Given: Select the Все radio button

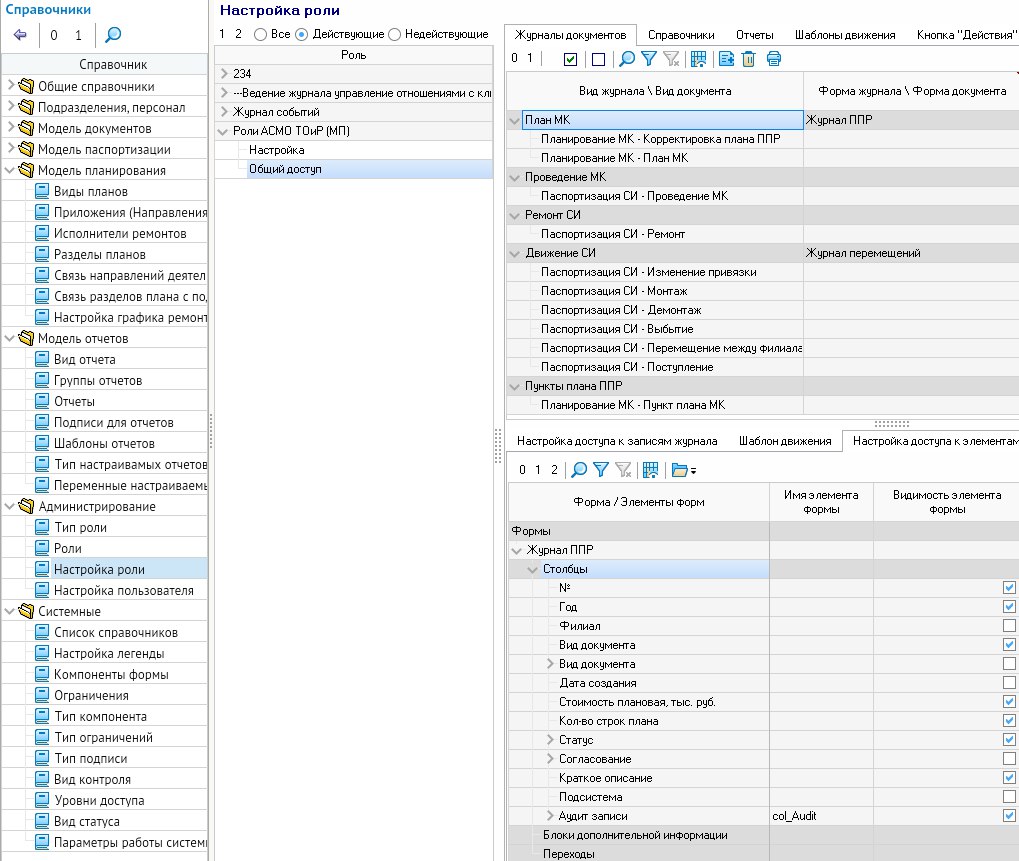Looking at the screenshot, I should (261, 34).
